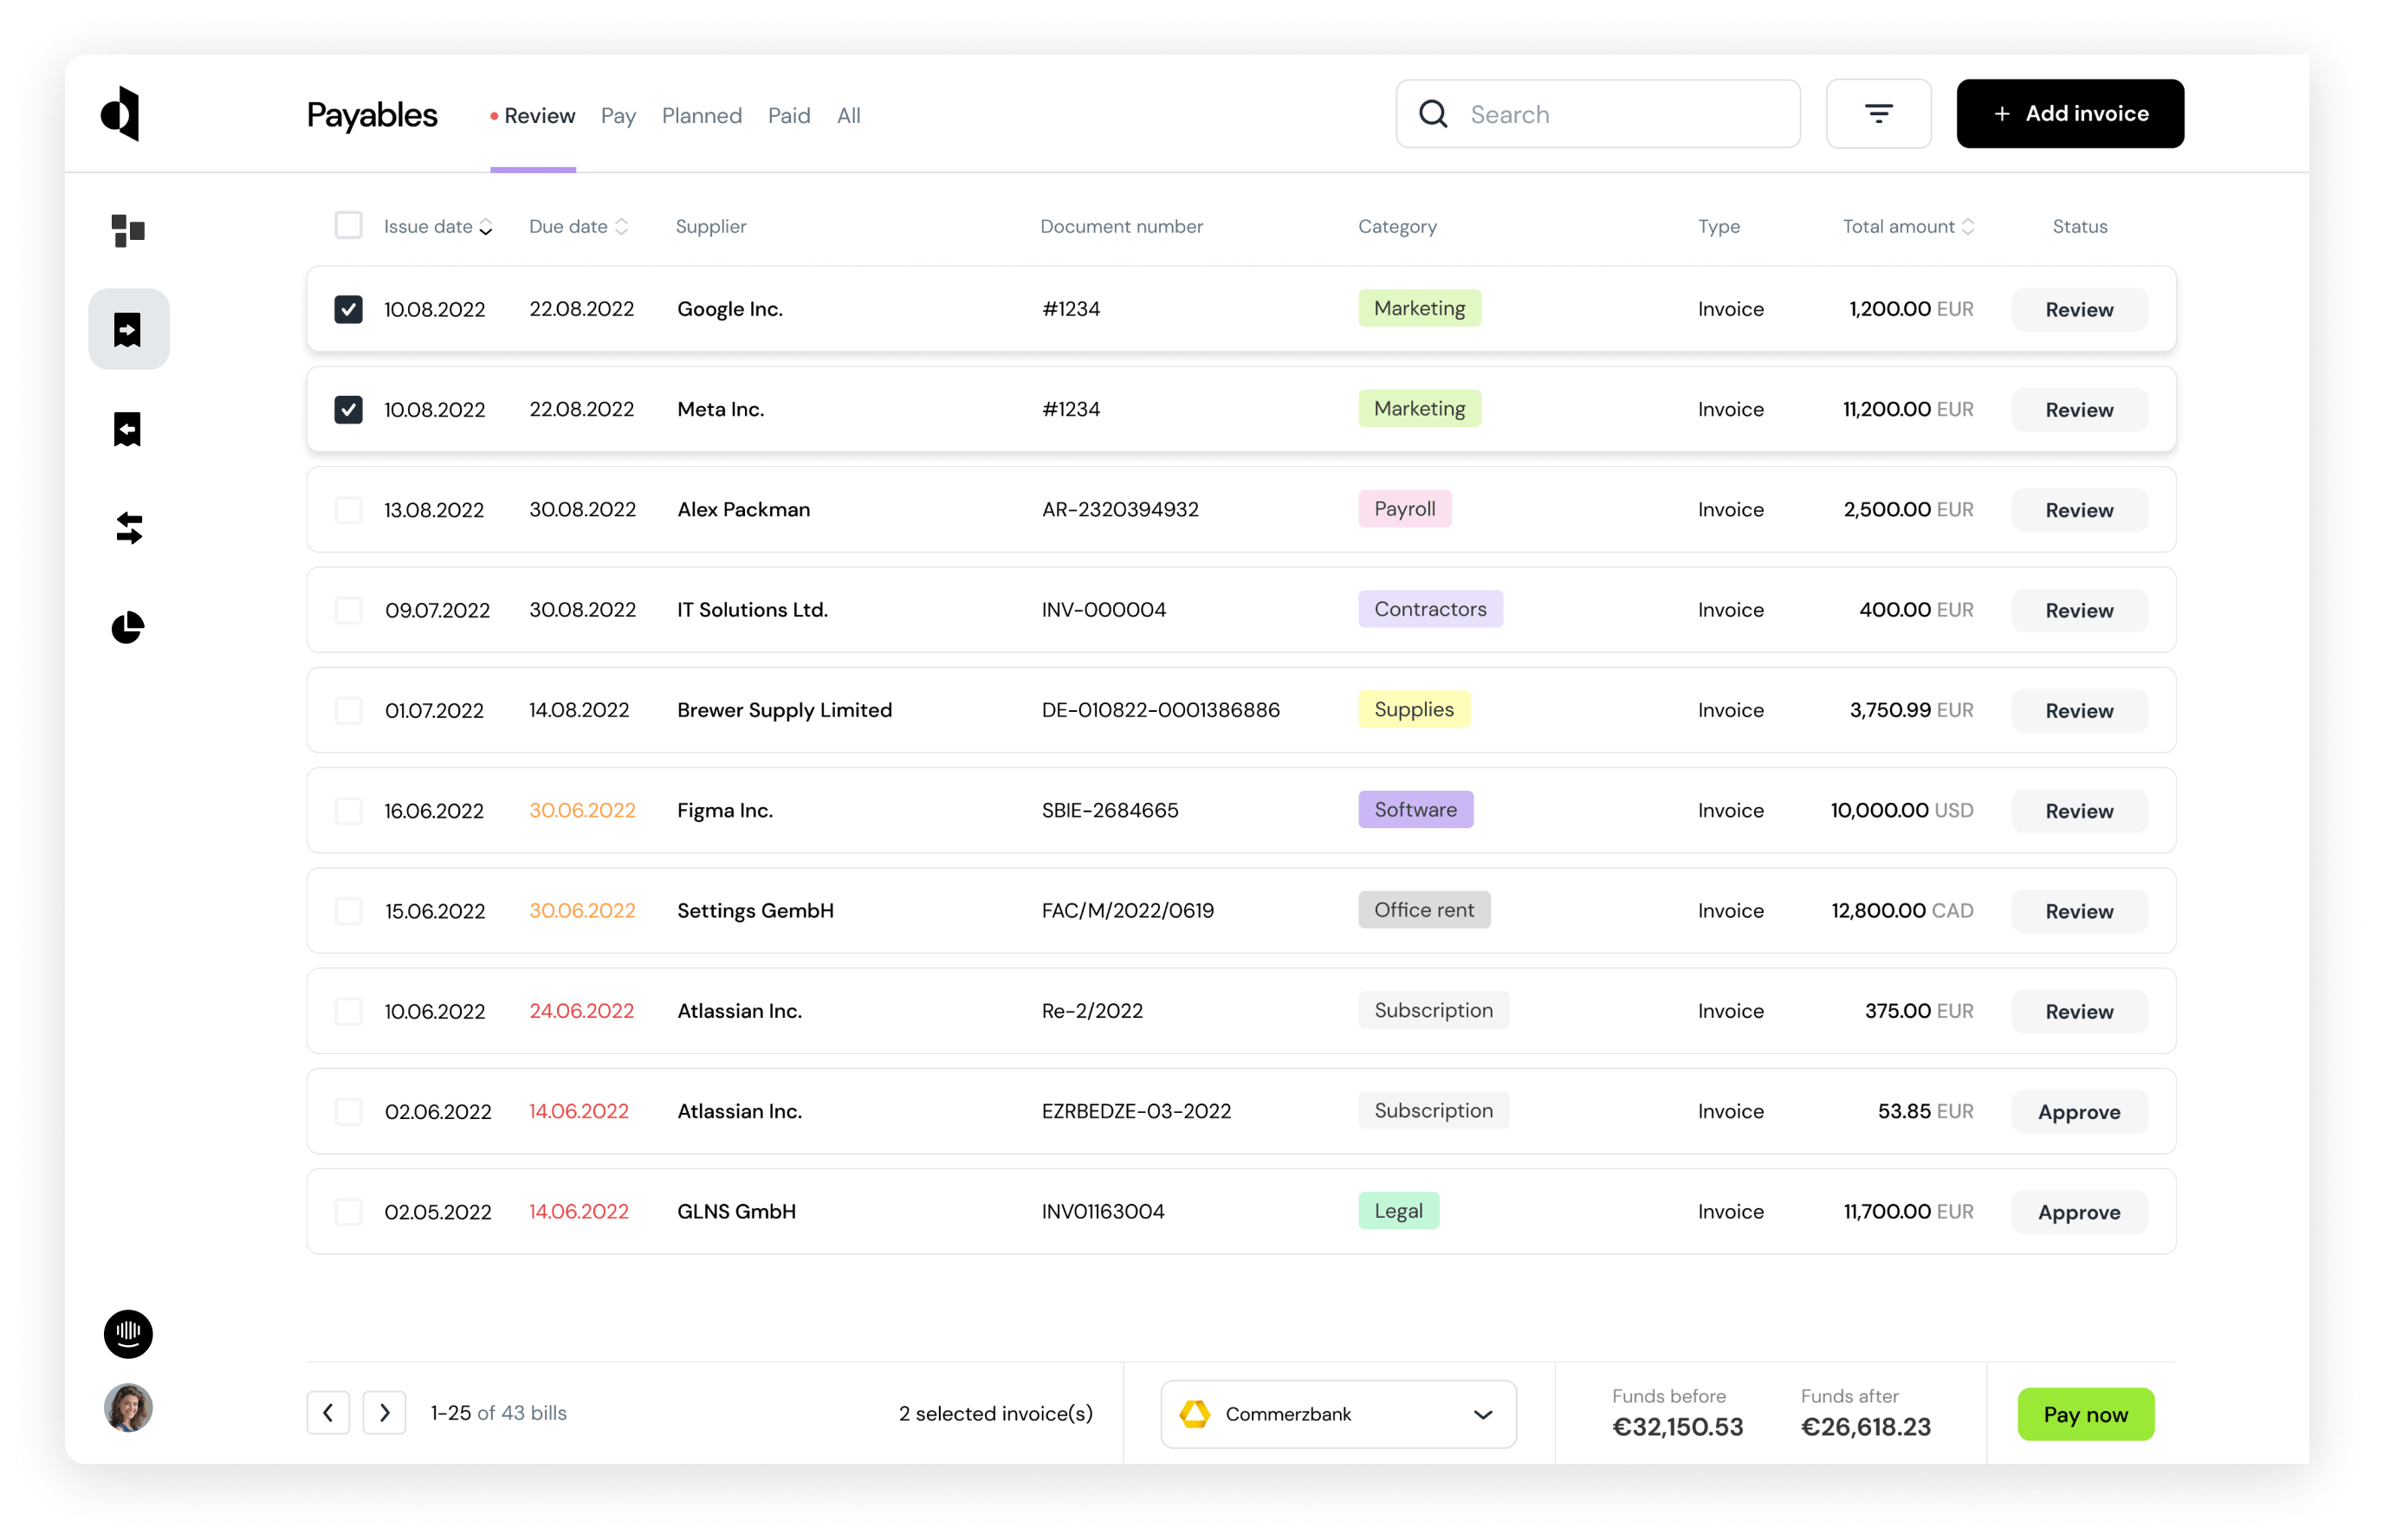The image size is (2383, 1540).
Task: Click the Pay now button
Action: pos(2085,1413)
